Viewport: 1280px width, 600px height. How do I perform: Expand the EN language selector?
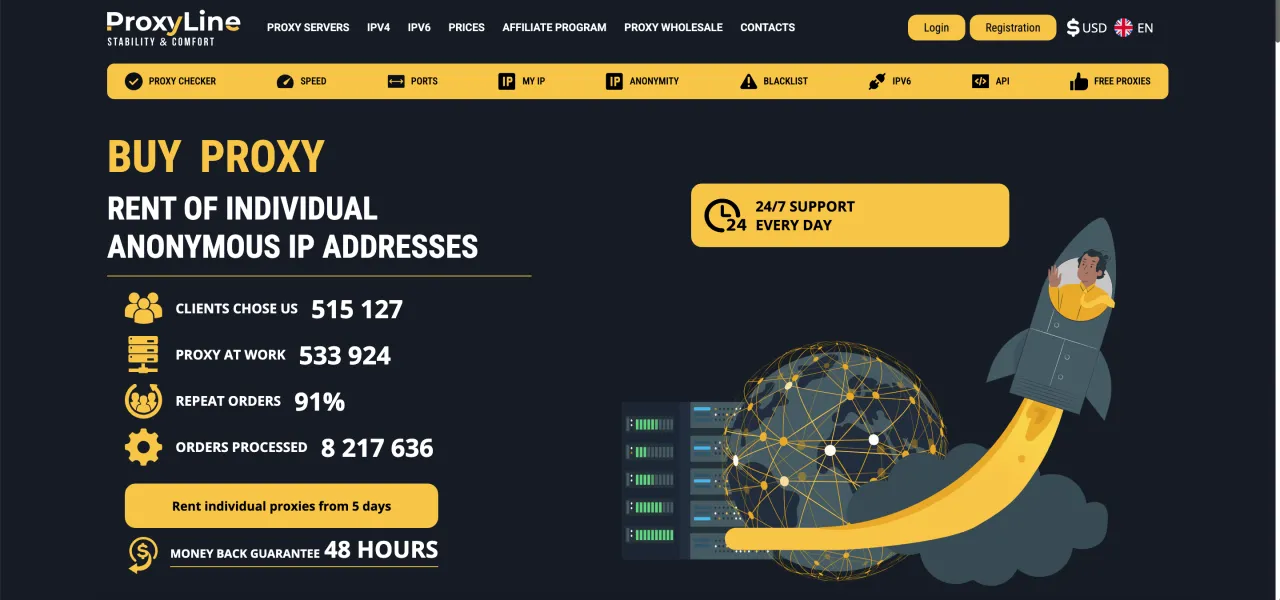coord(1134,28)
